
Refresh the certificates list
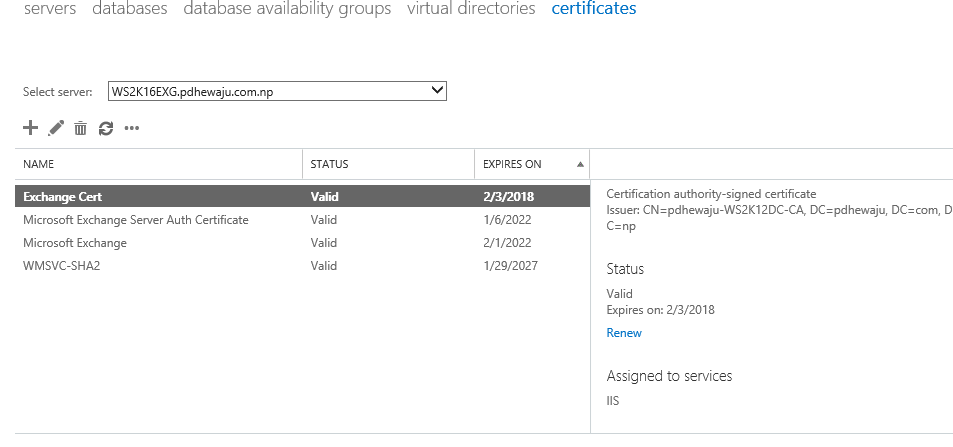pos(106,128)
